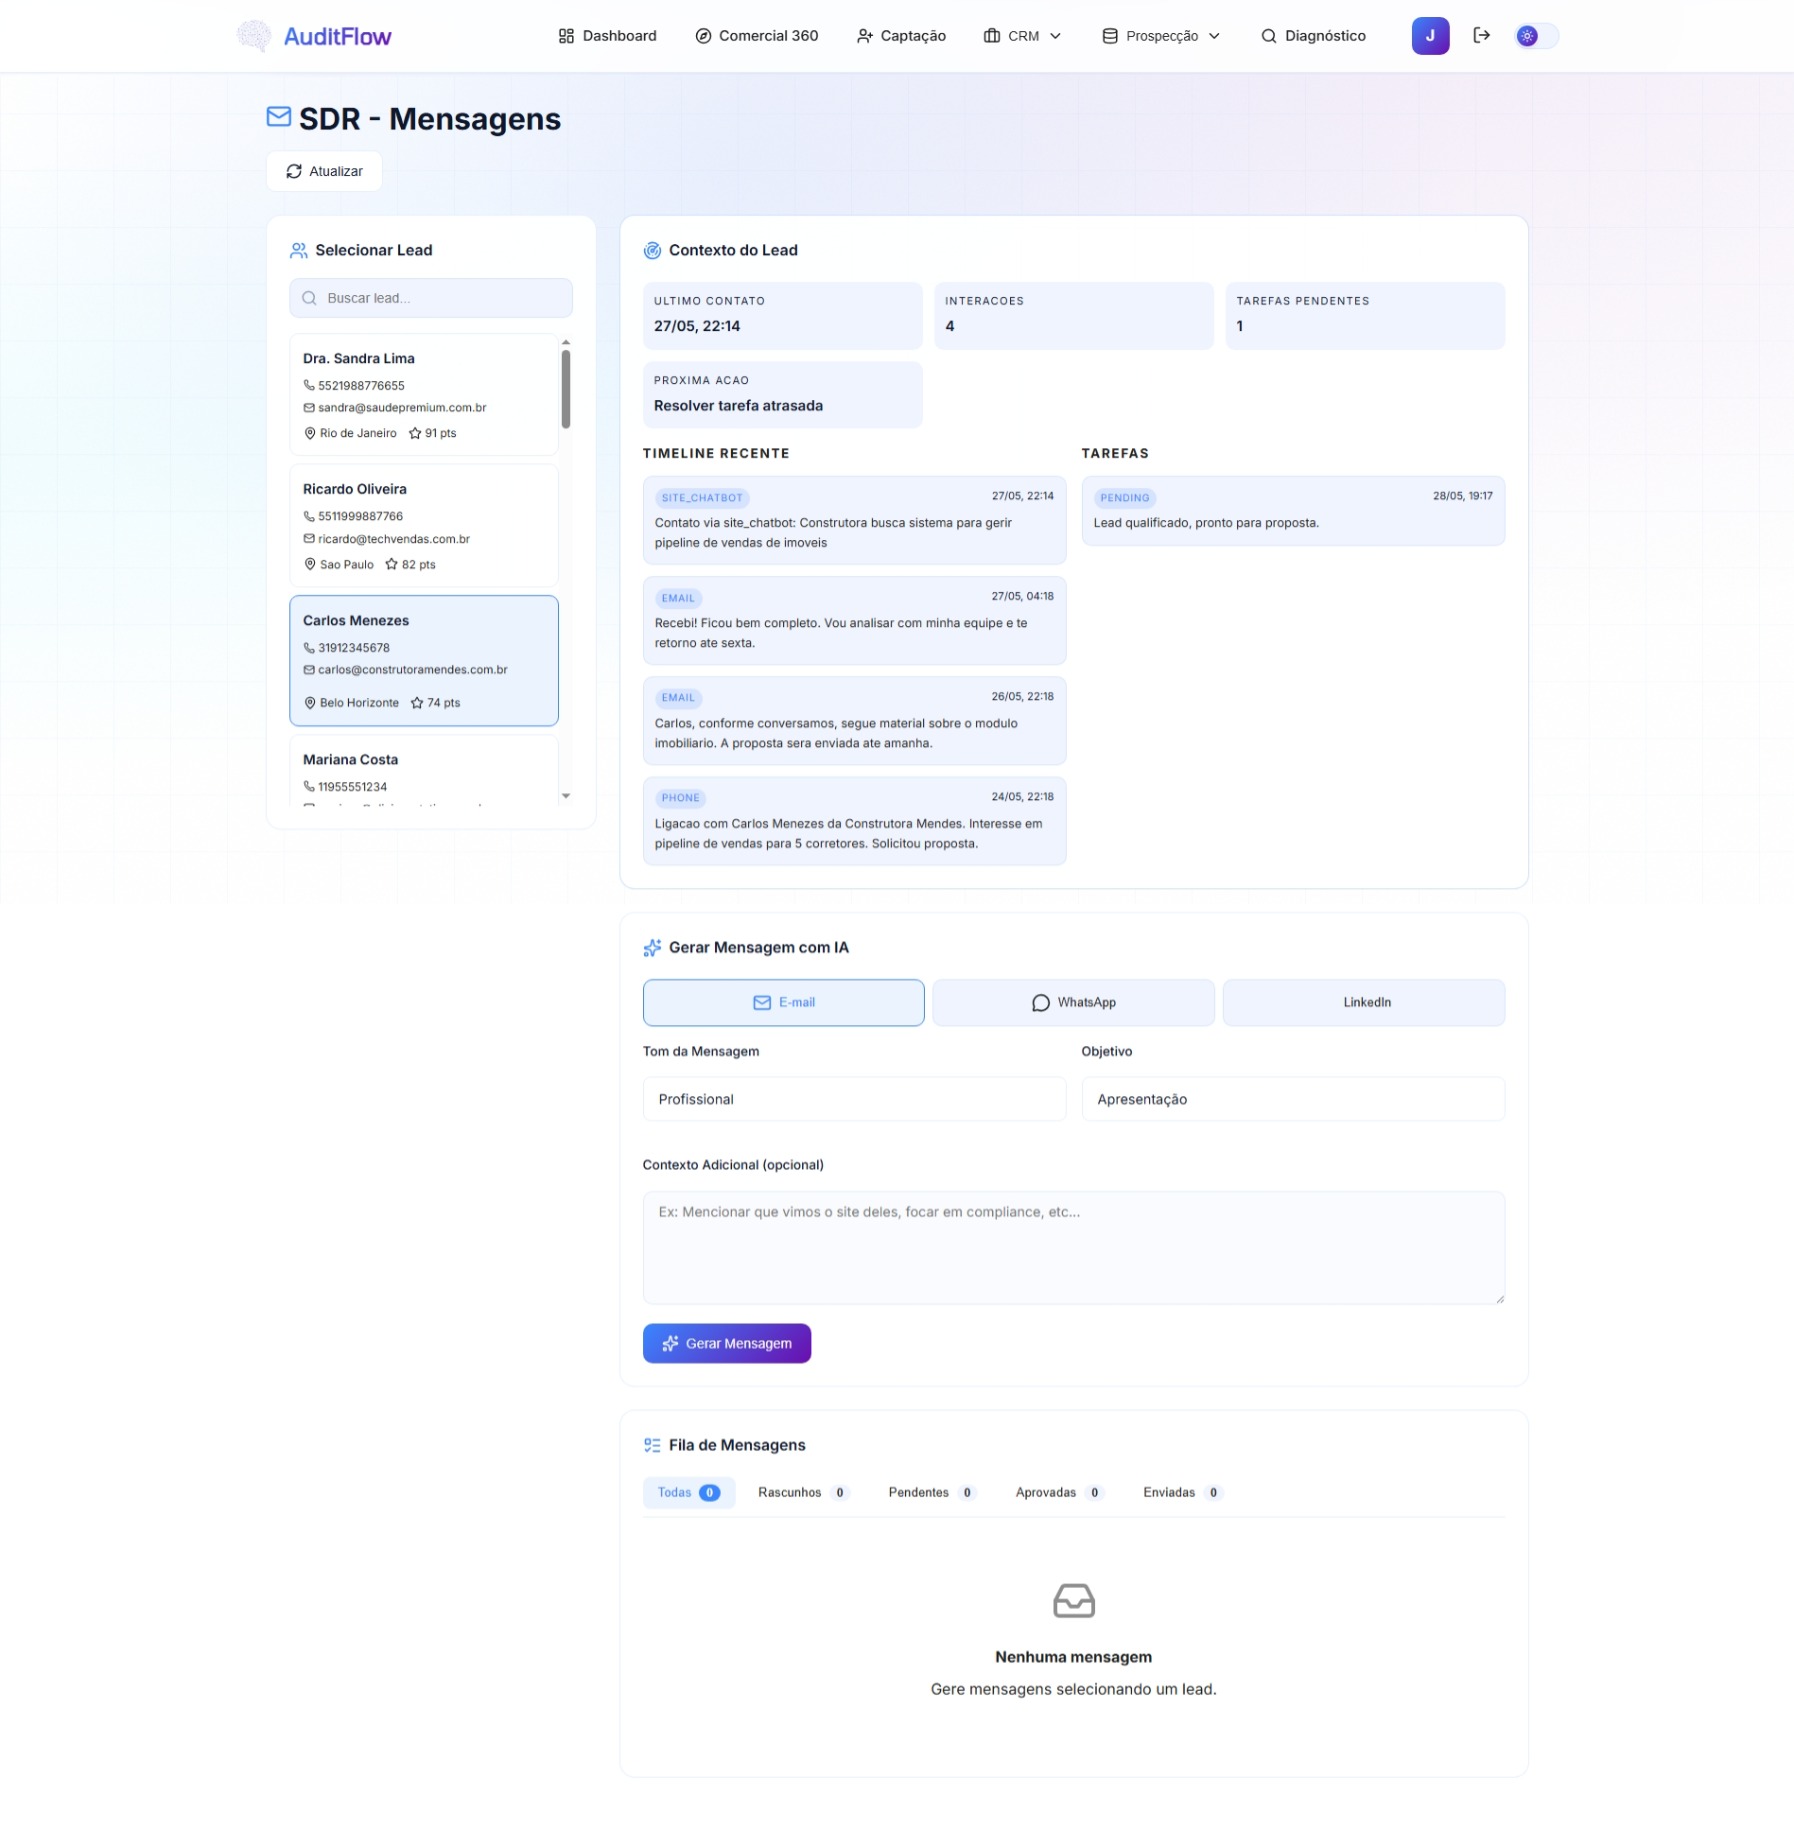Click the SITE_CHATBOT timeline entry

[854, 520]
